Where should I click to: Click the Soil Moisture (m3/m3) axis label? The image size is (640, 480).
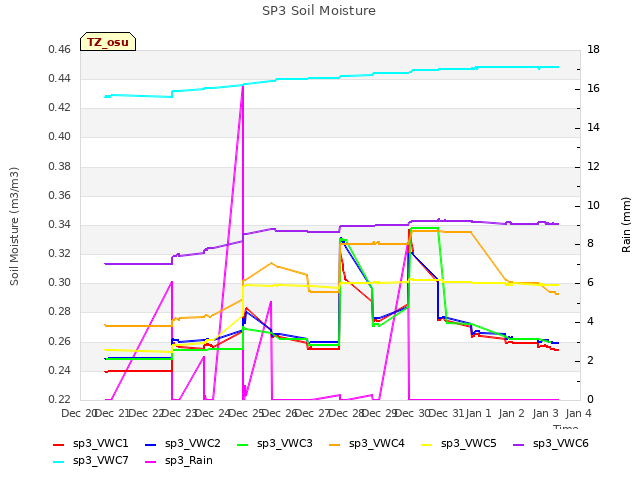[14, 226]
